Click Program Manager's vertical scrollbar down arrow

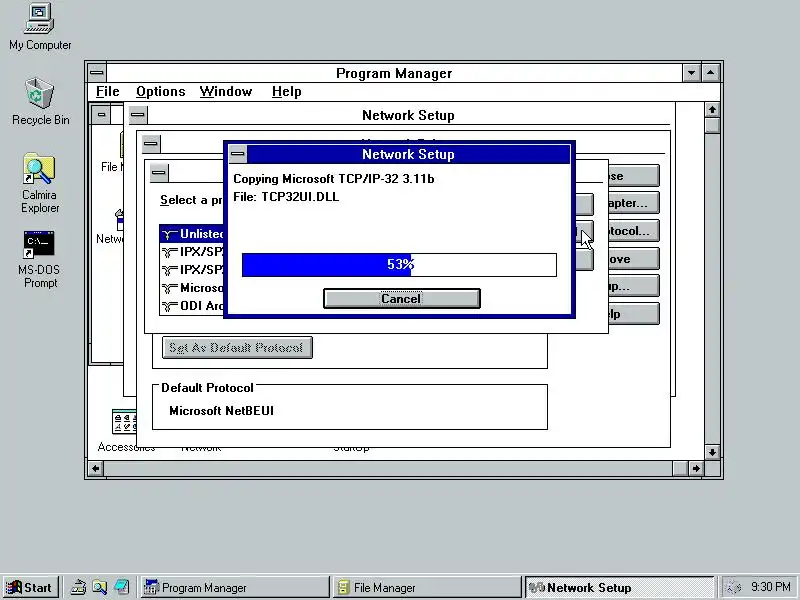pos(712,452)
